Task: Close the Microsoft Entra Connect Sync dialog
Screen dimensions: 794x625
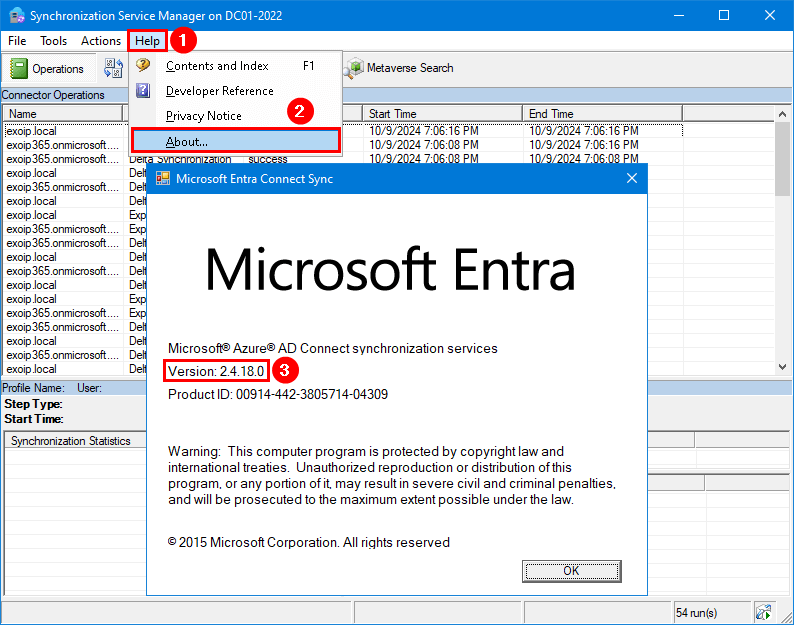Action: click(631, 178)
